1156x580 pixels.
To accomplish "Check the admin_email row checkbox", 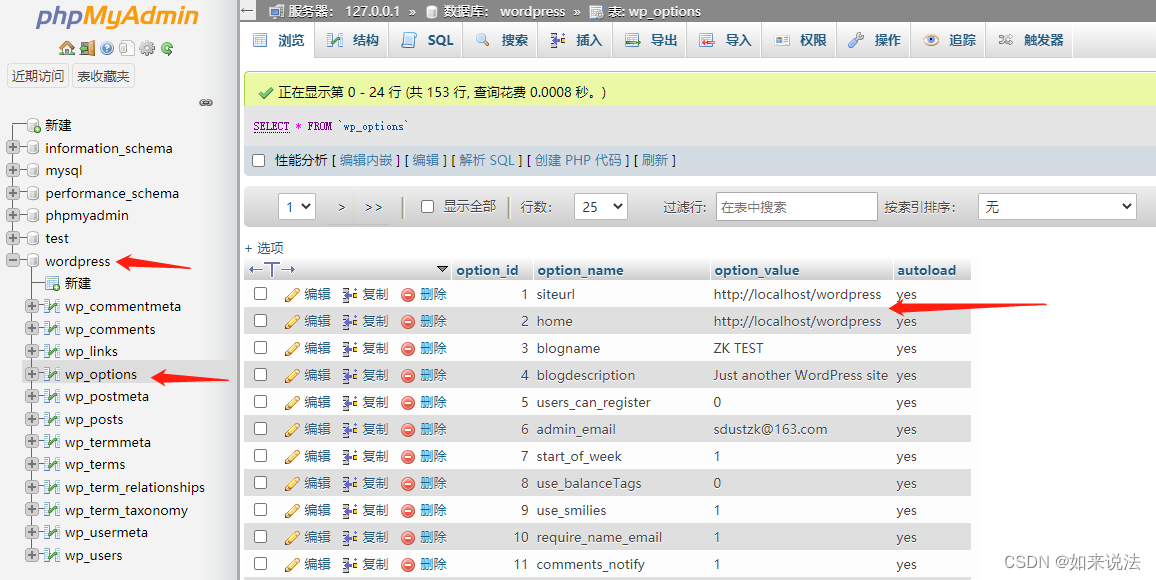I will [260, 429].
